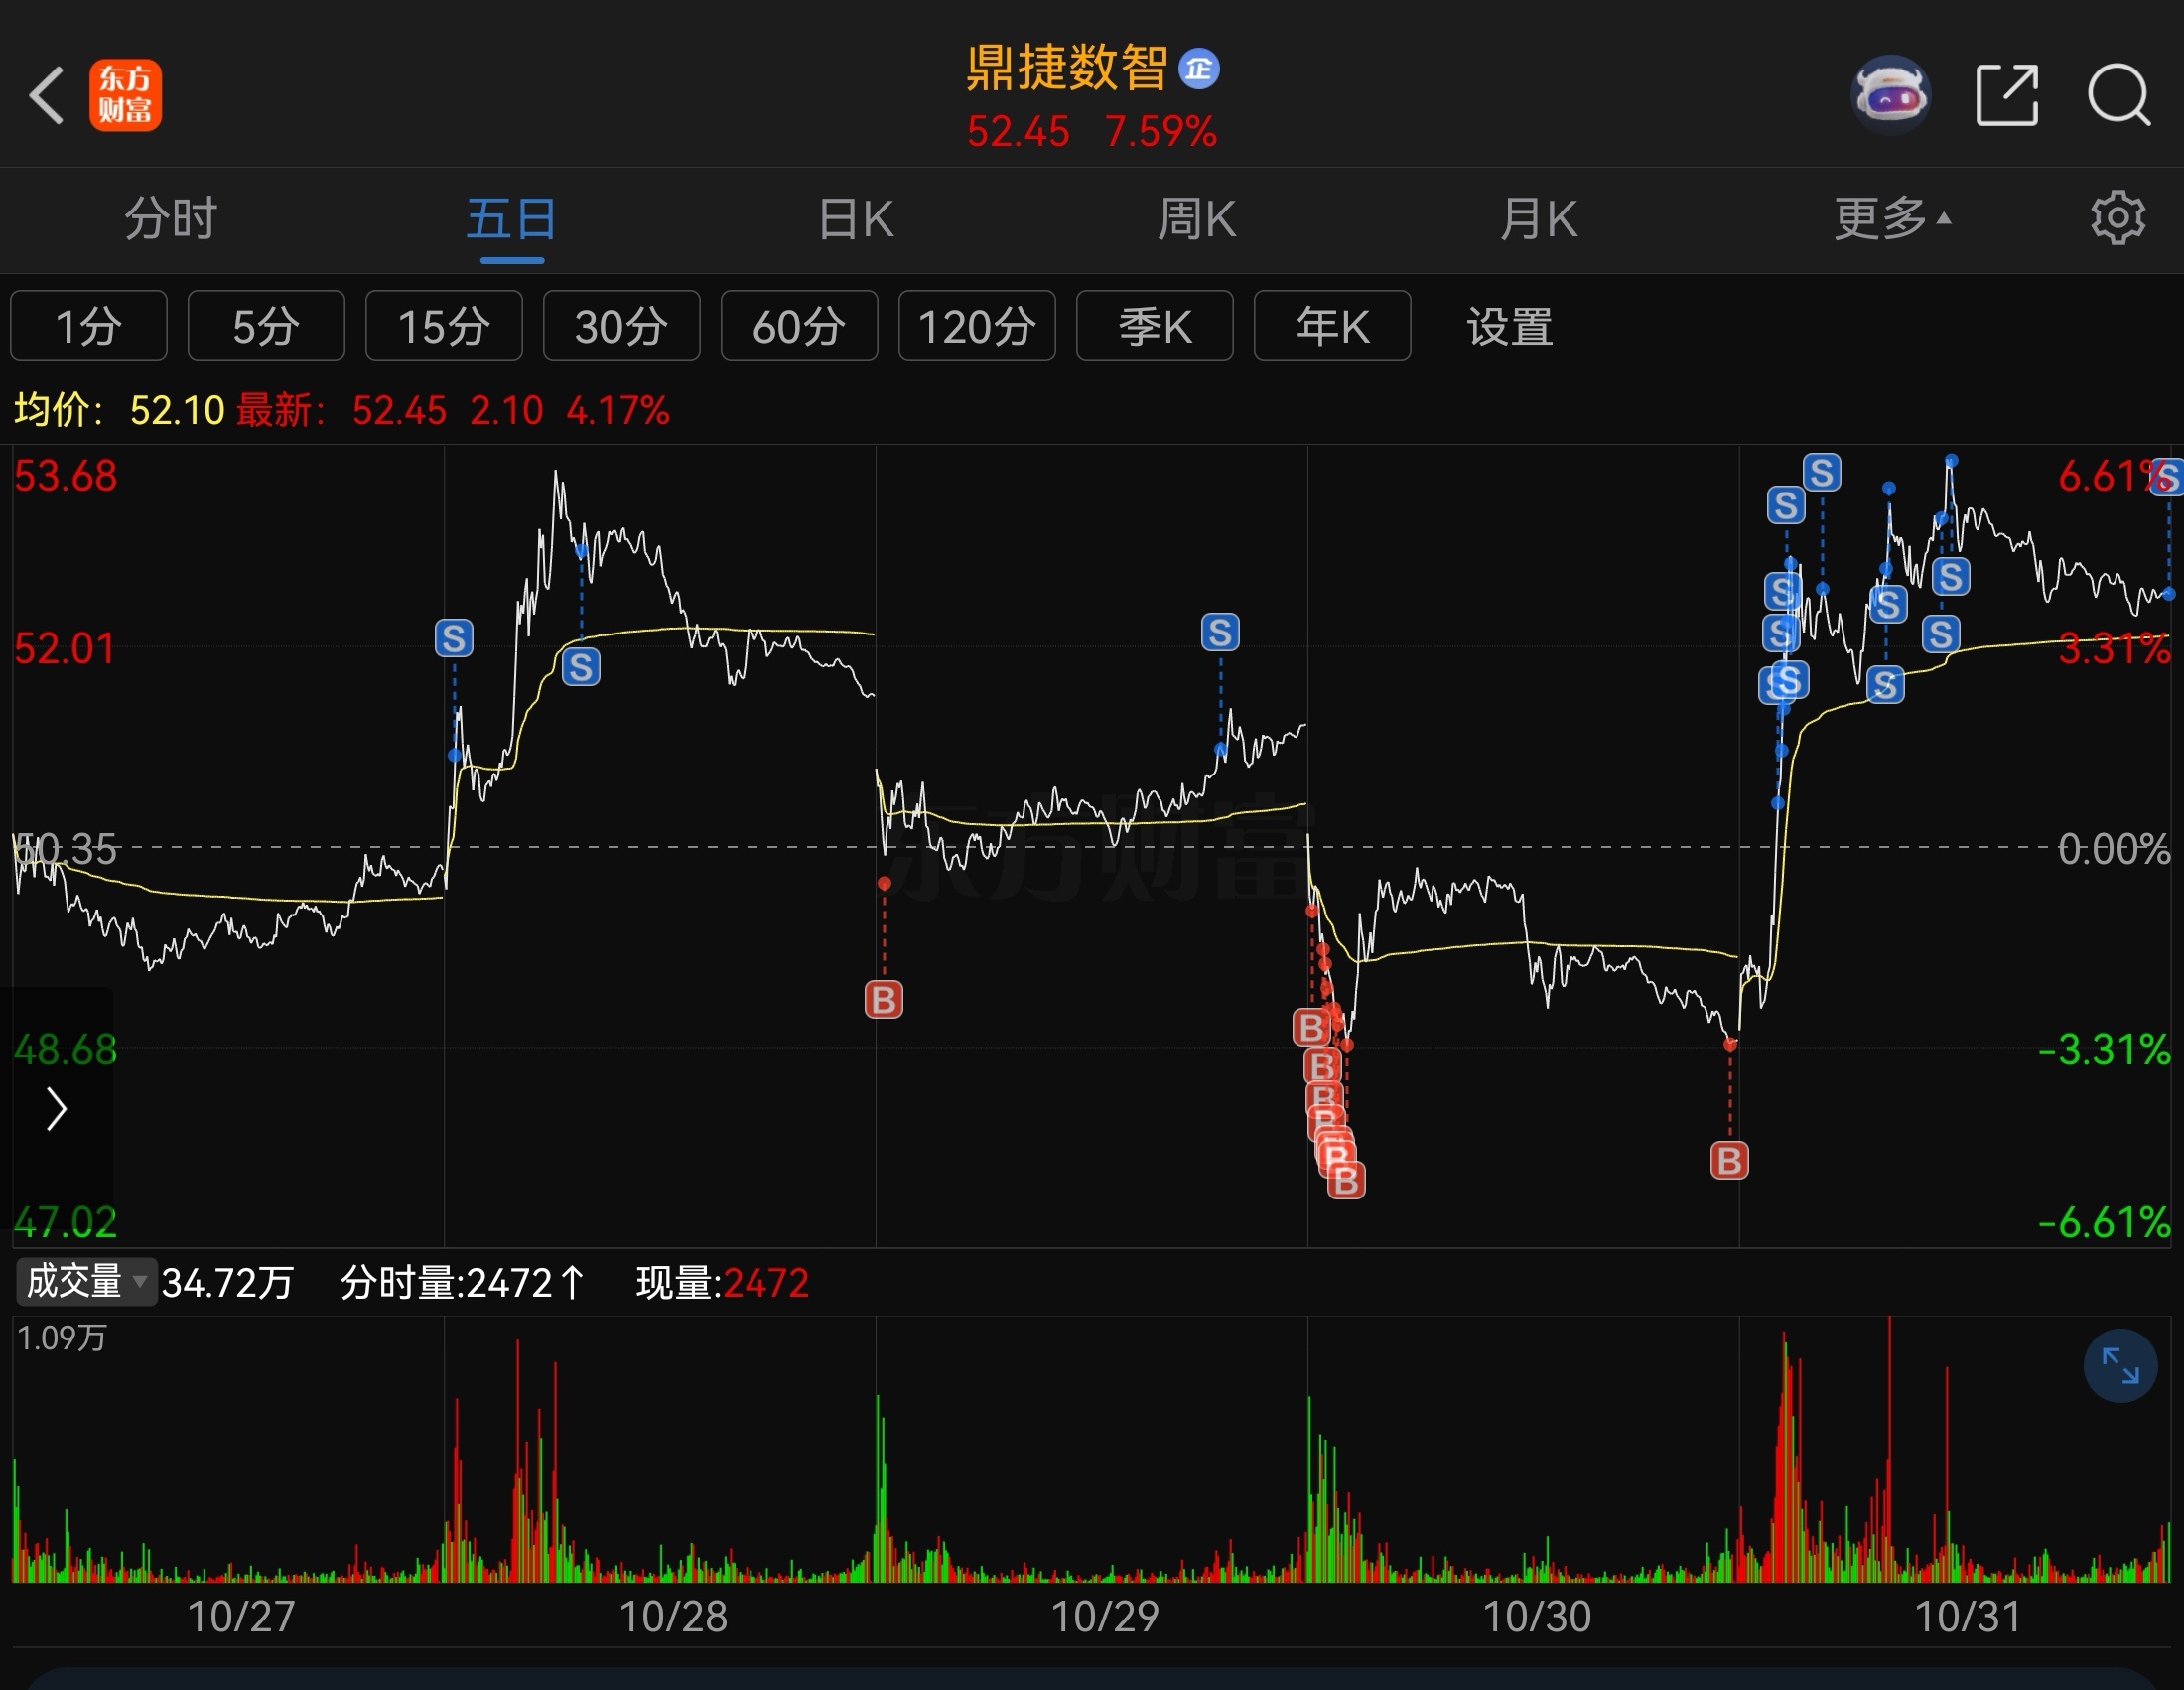Switch to the 日K tab
The width and height of the screenshot is (2184, 1690).
tap(855, 218)
